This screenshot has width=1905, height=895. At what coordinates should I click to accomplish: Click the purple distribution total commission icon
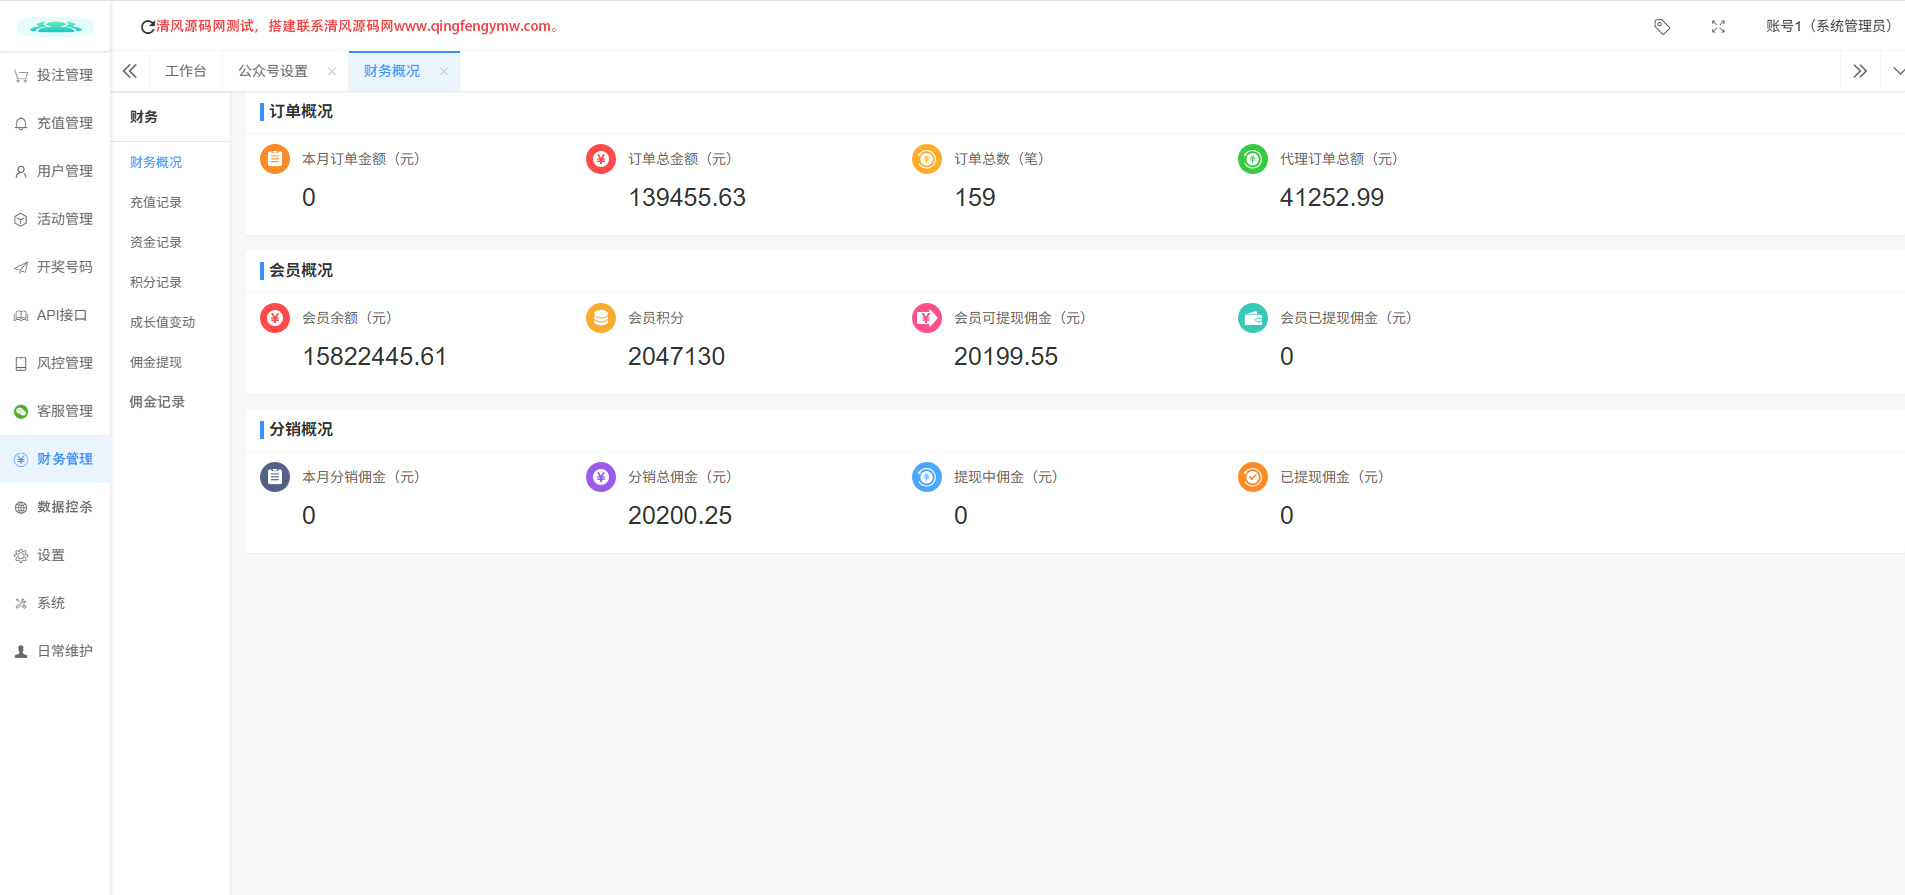pos(601,477)
